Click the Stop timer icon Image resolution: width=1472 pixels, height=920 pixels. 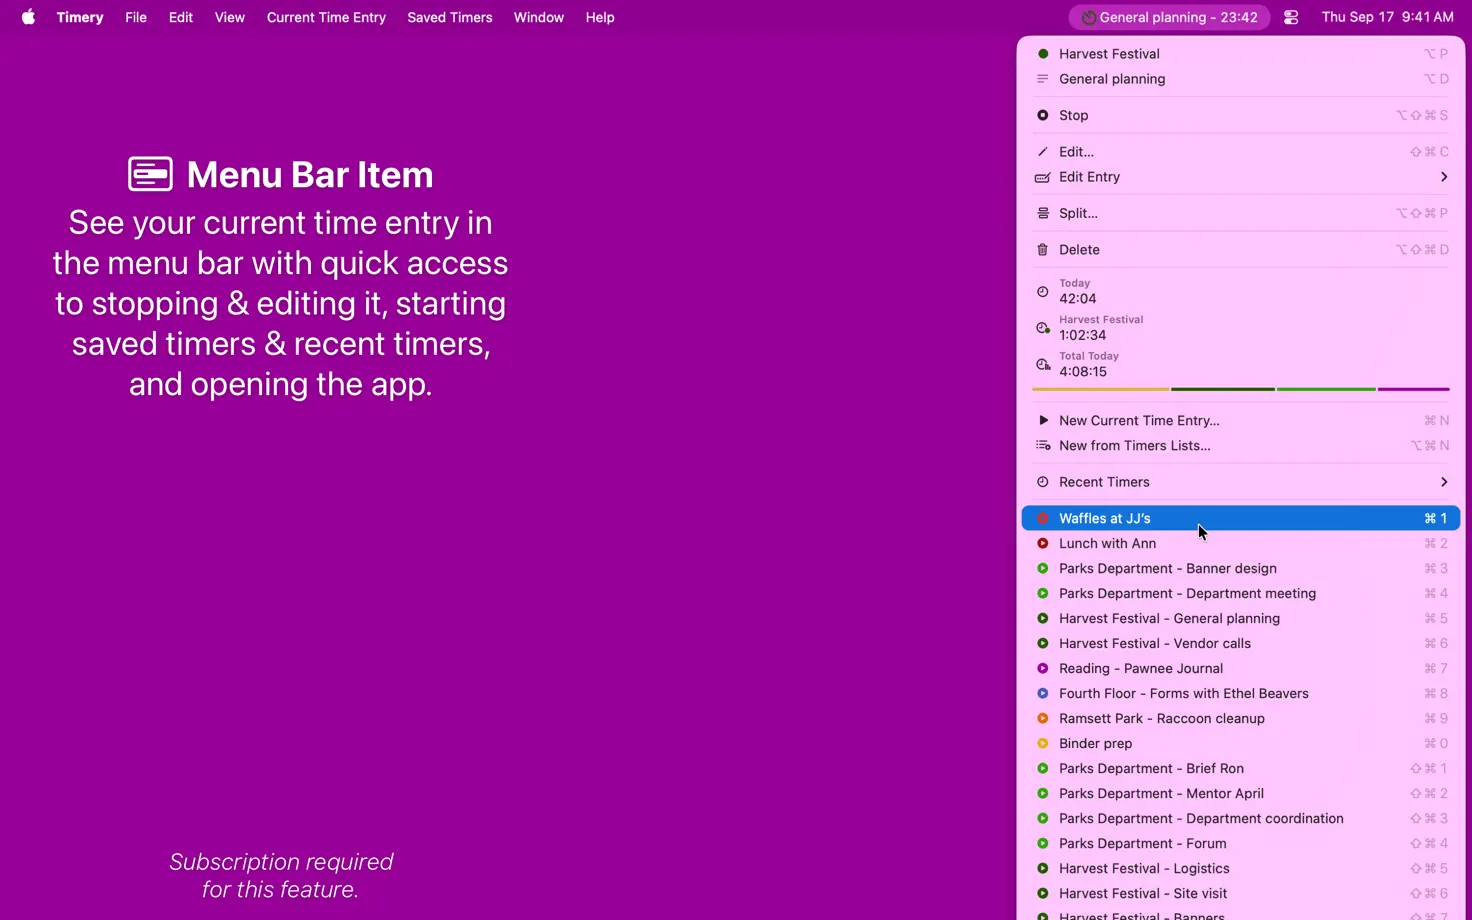click(1042, 115)
